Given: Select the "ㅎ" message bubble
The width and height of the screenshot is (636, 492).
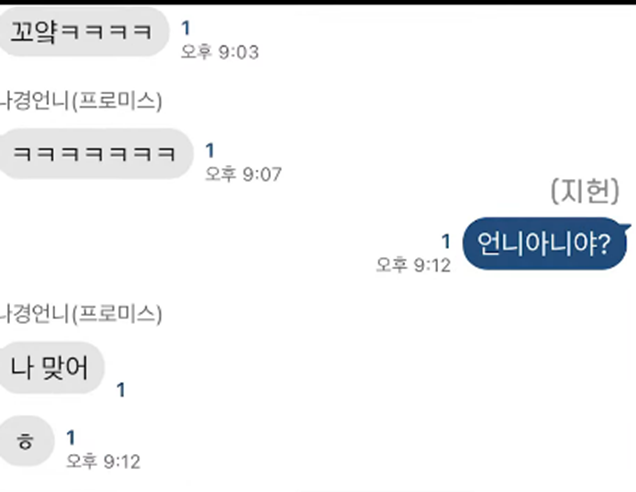Looking at the screenshot, I should (x=26, y=441).
